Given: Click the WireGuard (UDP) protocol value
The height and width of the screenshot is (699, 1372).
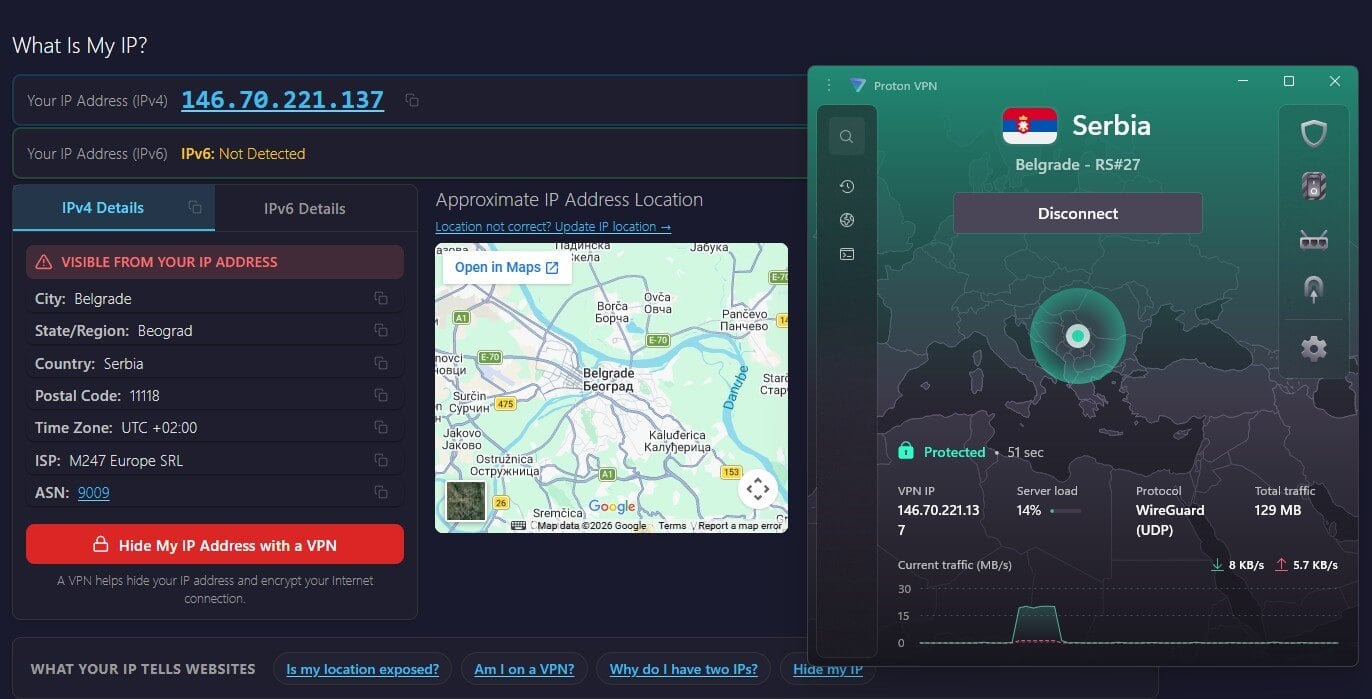Looking at the screenshot, I should tap(1170, 520).
